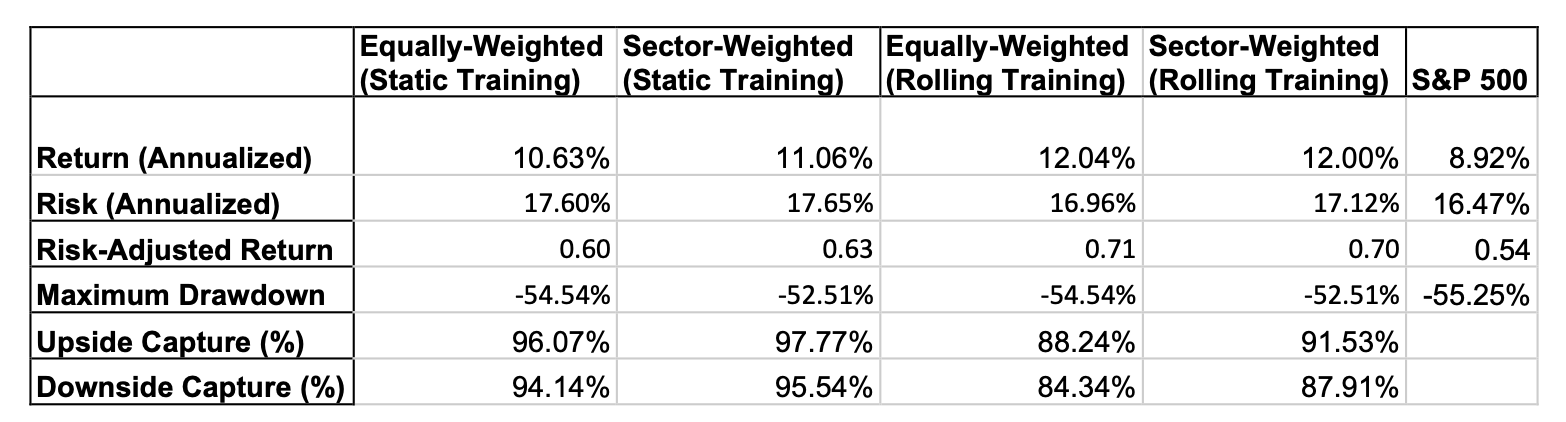
Task: Select the 84.34% downside capture cell
Action: coord(1092,385)
